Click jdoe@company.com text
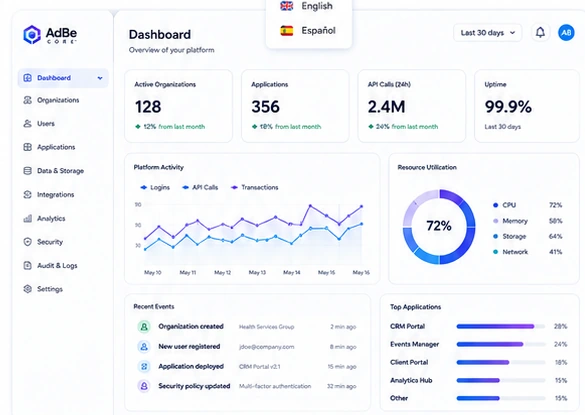 point(266,347)
